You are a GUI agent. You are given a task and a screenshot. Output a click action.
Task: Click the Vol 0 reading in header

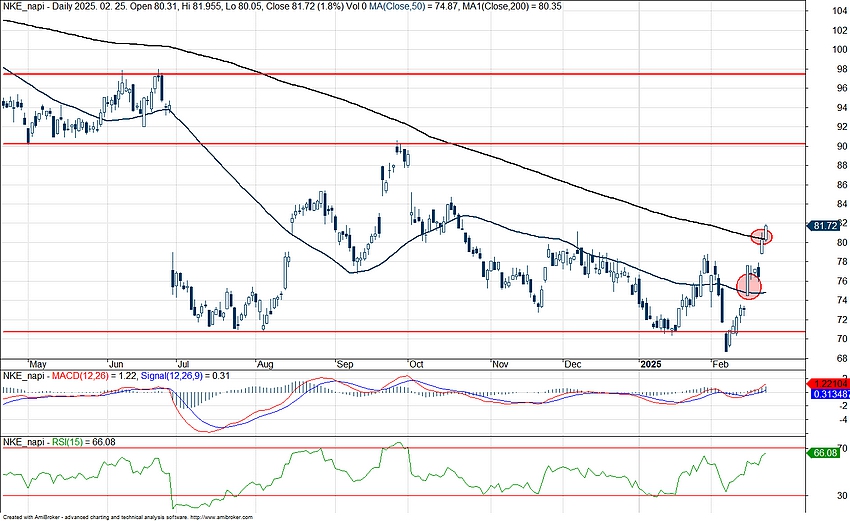click(x=356, y=7)
